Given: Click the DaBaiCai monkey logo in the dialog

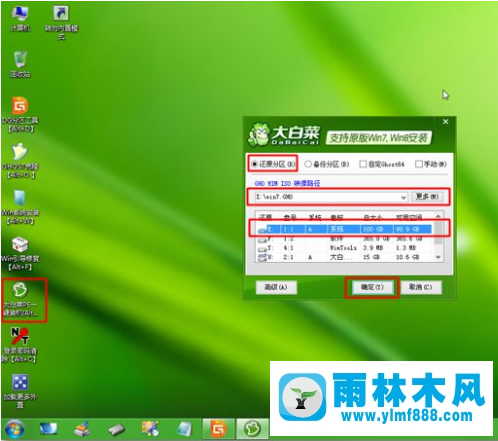Looking at the screenshot, I should click(x=258, y=135).
